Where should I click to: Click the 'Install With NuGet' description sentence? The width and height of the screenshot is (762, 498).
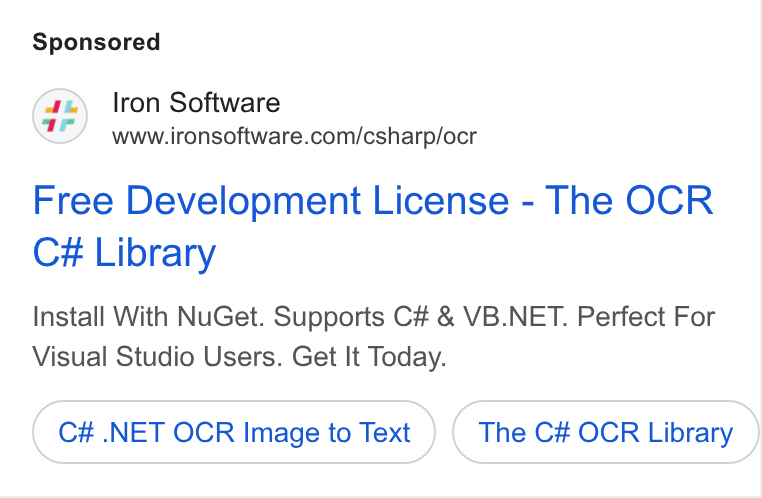(x=149, y=317)
